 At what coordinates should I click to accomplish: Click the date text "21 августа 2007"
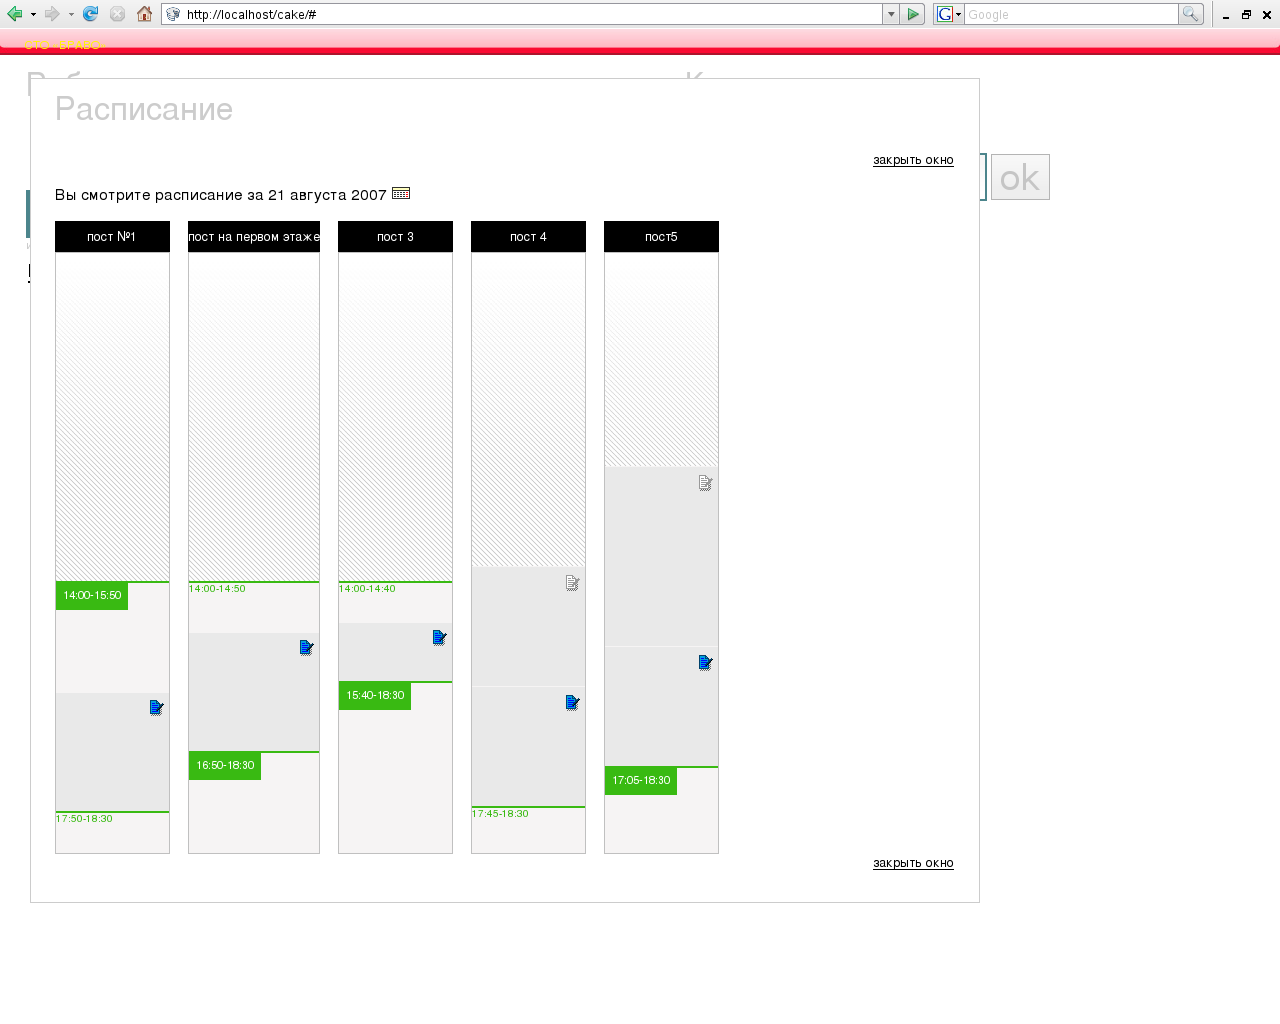pyautogui.click(x=327, y=195)
